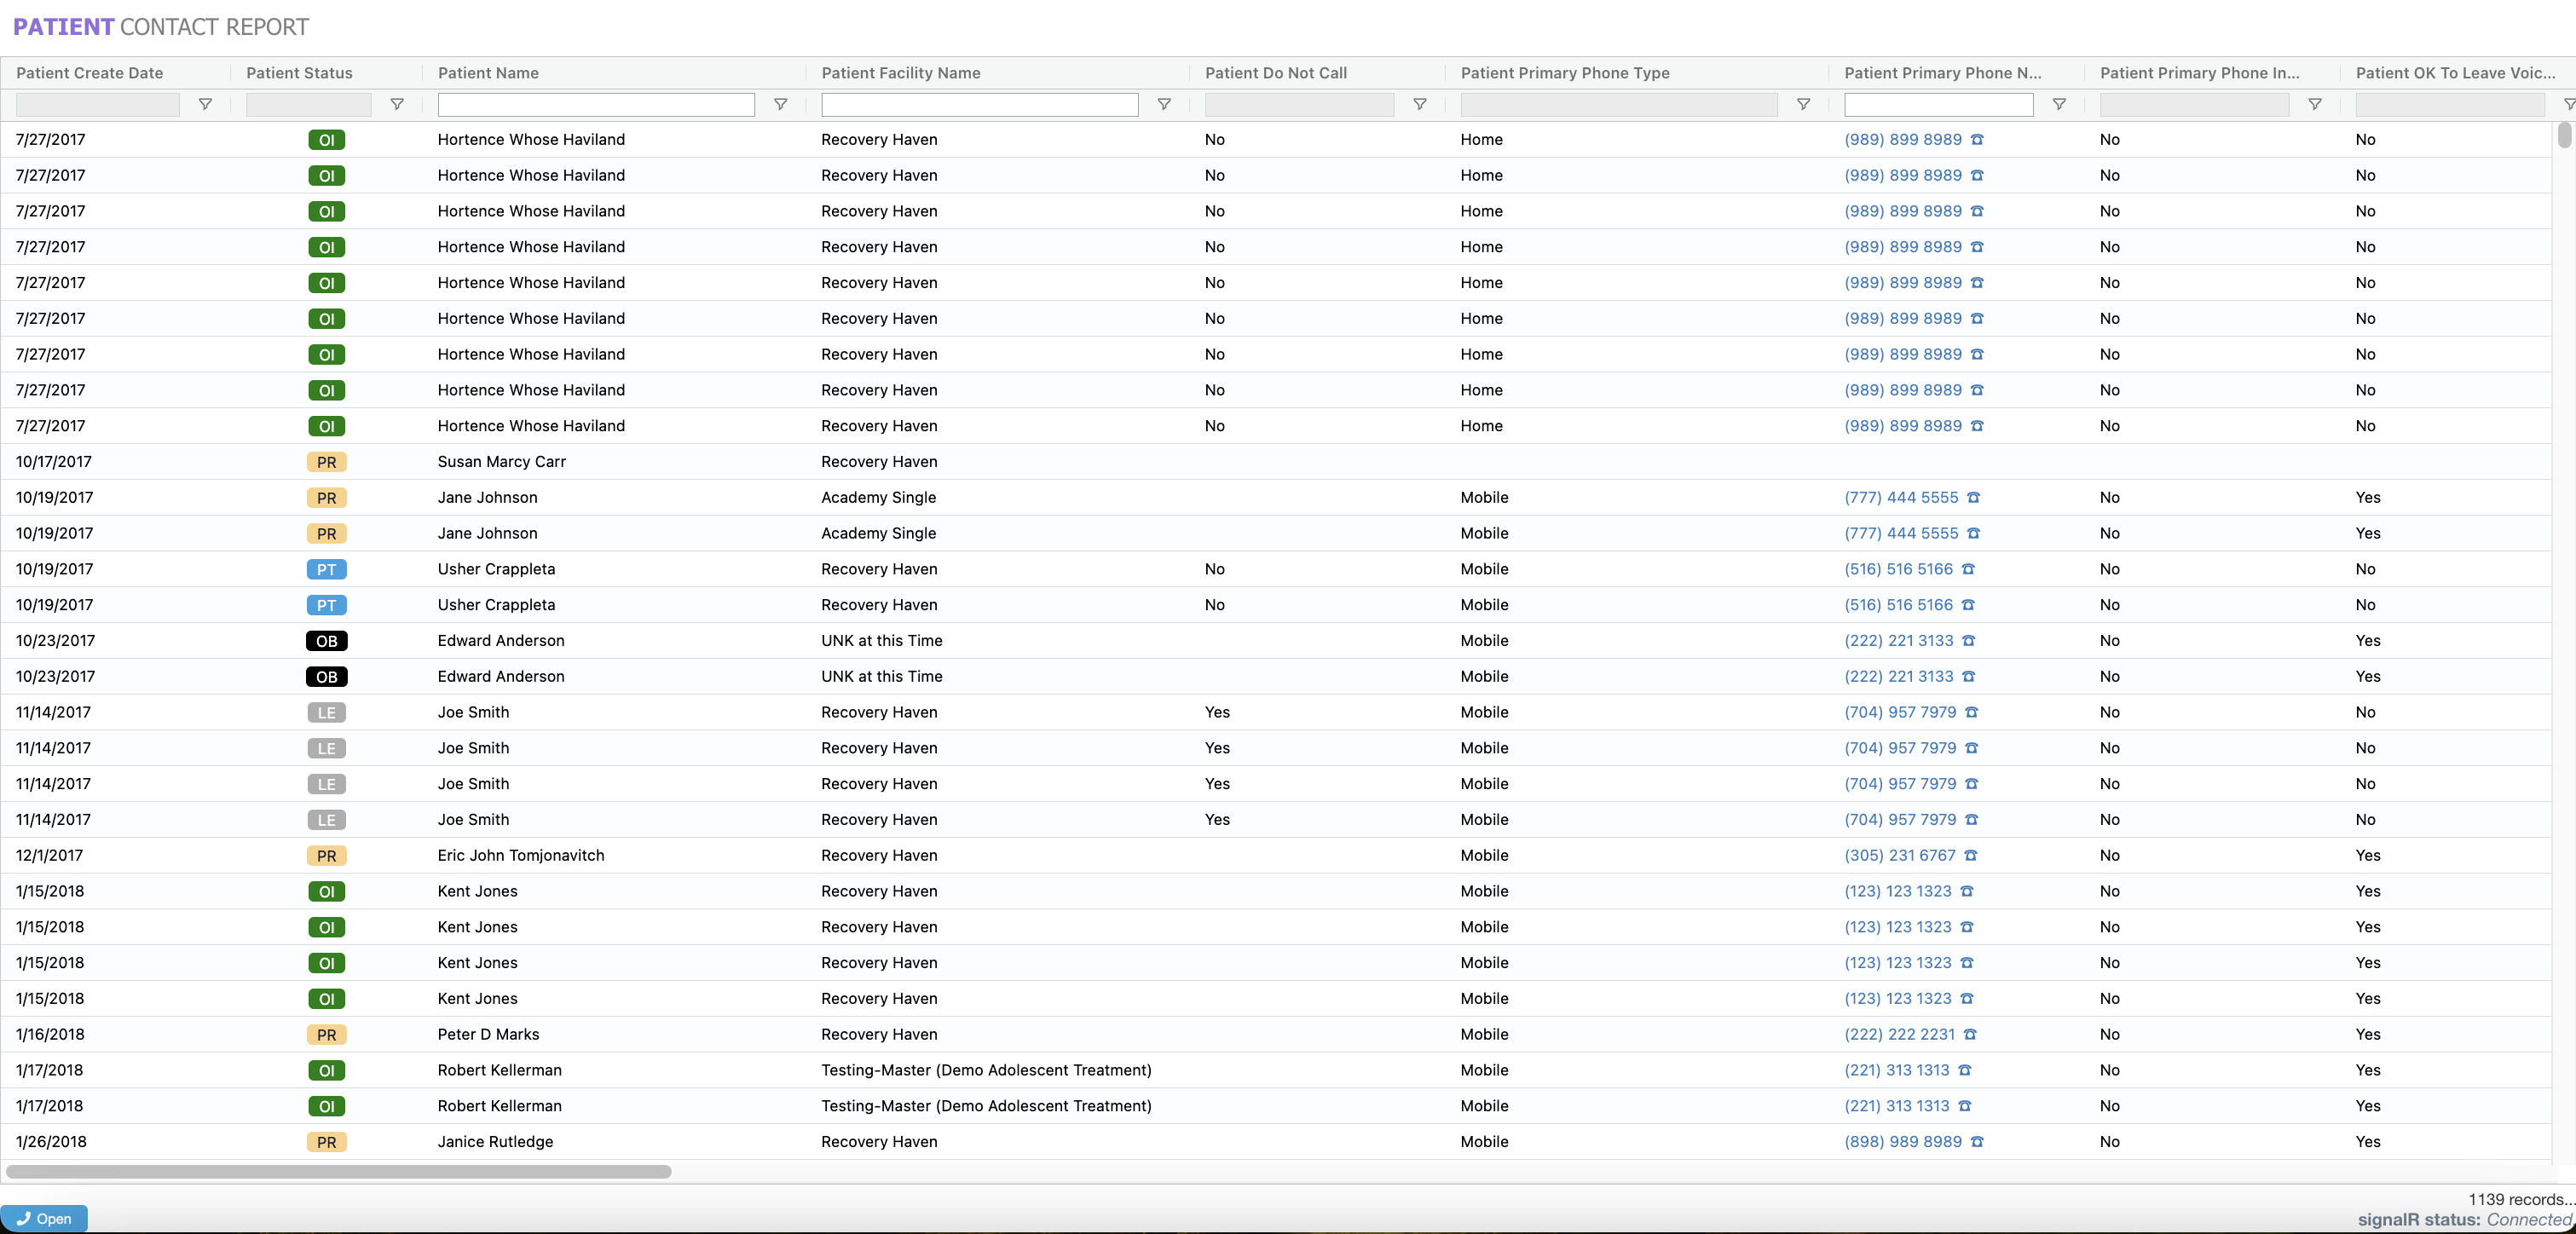Image resolution: width=2576 pixels, height=1234 pixels.
Task: Click phone icon next to (305) 231 6767
Action: point(1971,856)
